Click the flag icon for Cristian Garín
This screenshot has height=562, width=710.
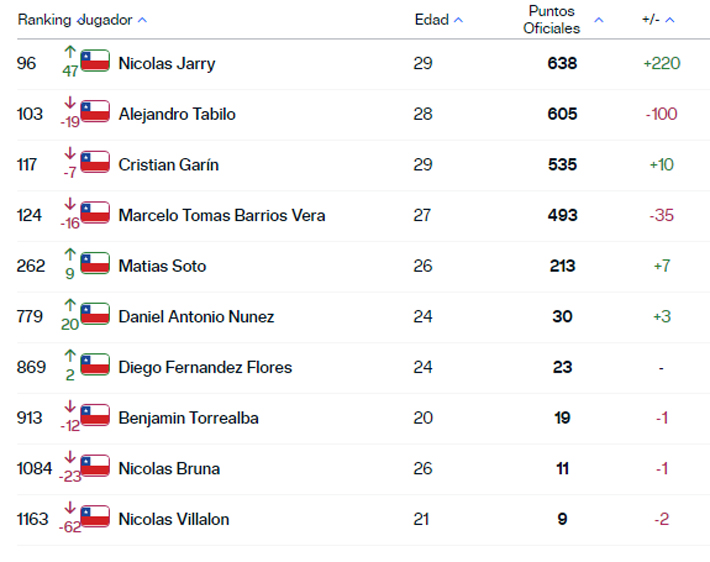(x=95, y=162)
